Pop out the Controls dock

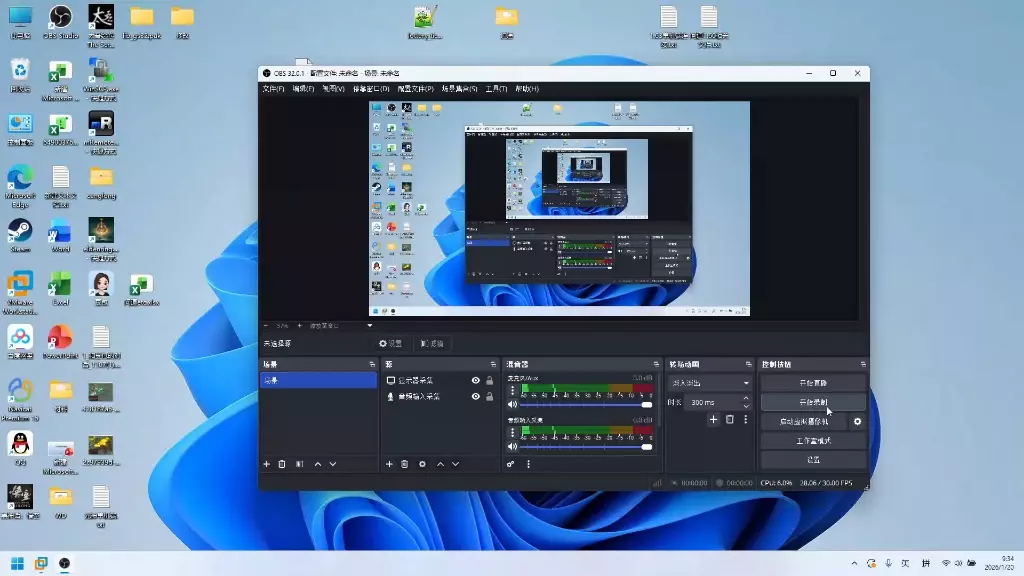863,364
